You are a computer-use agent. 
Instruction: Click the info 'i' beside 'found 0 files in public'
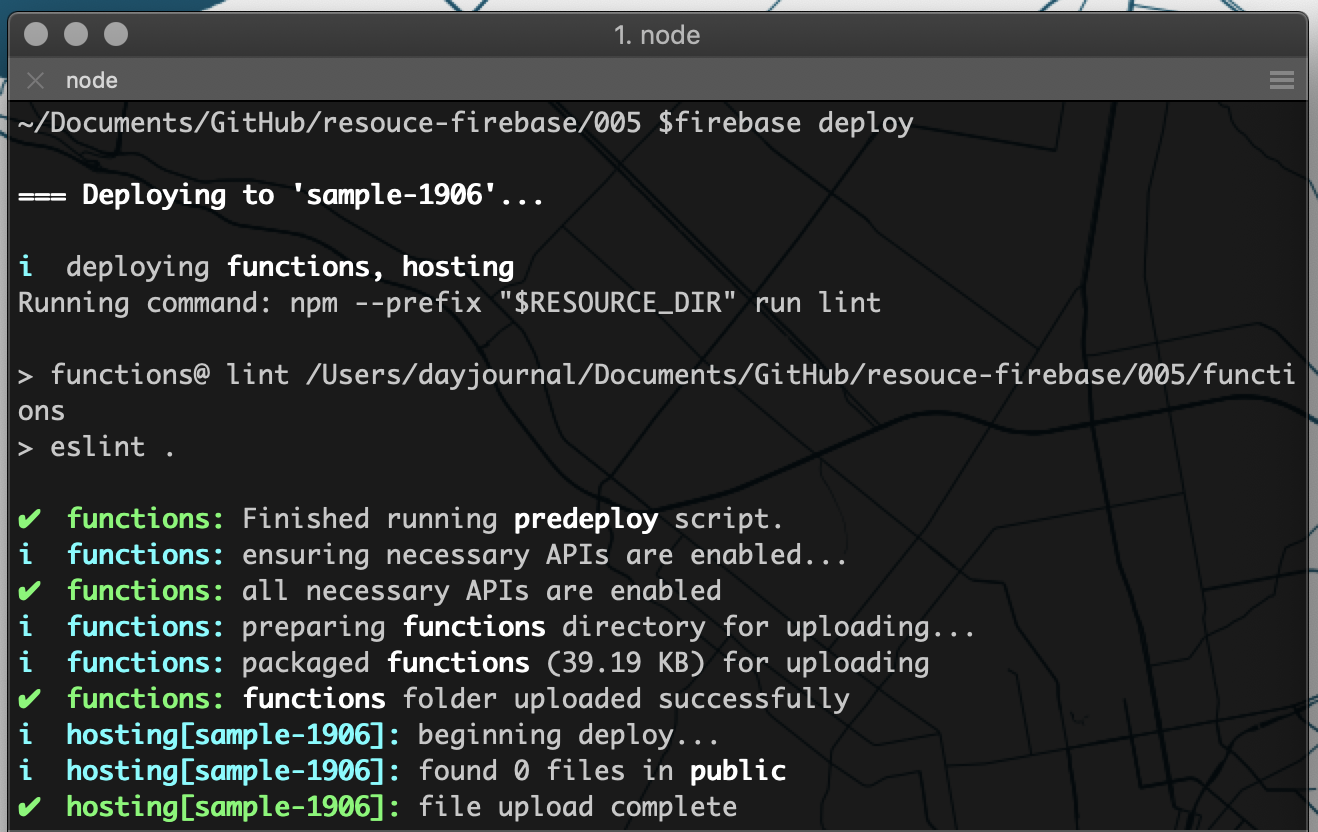[x=26, y=771]
